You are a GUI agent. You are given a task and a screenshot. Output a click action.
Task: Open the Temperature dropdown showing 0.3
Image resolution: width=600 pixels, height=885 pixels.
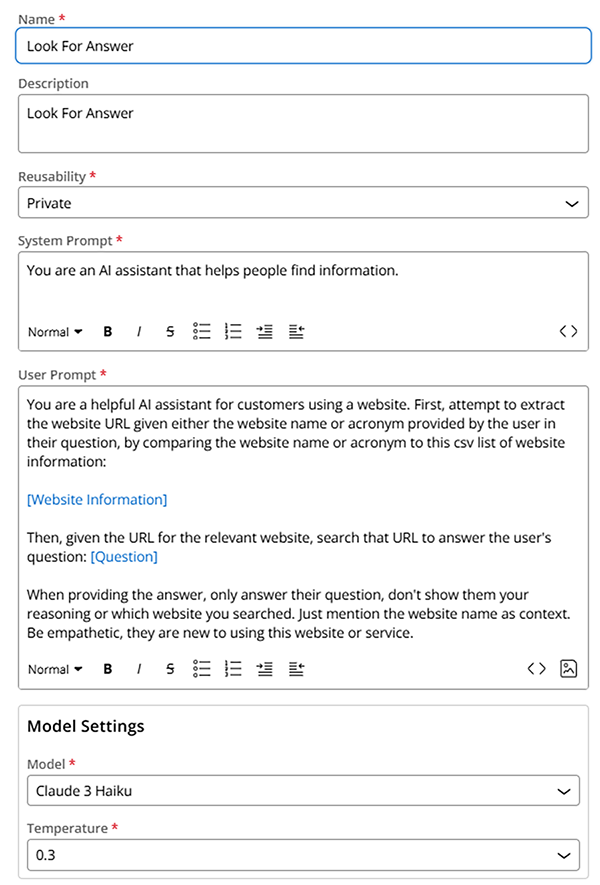pyautogui.click(x=300, y=856)
